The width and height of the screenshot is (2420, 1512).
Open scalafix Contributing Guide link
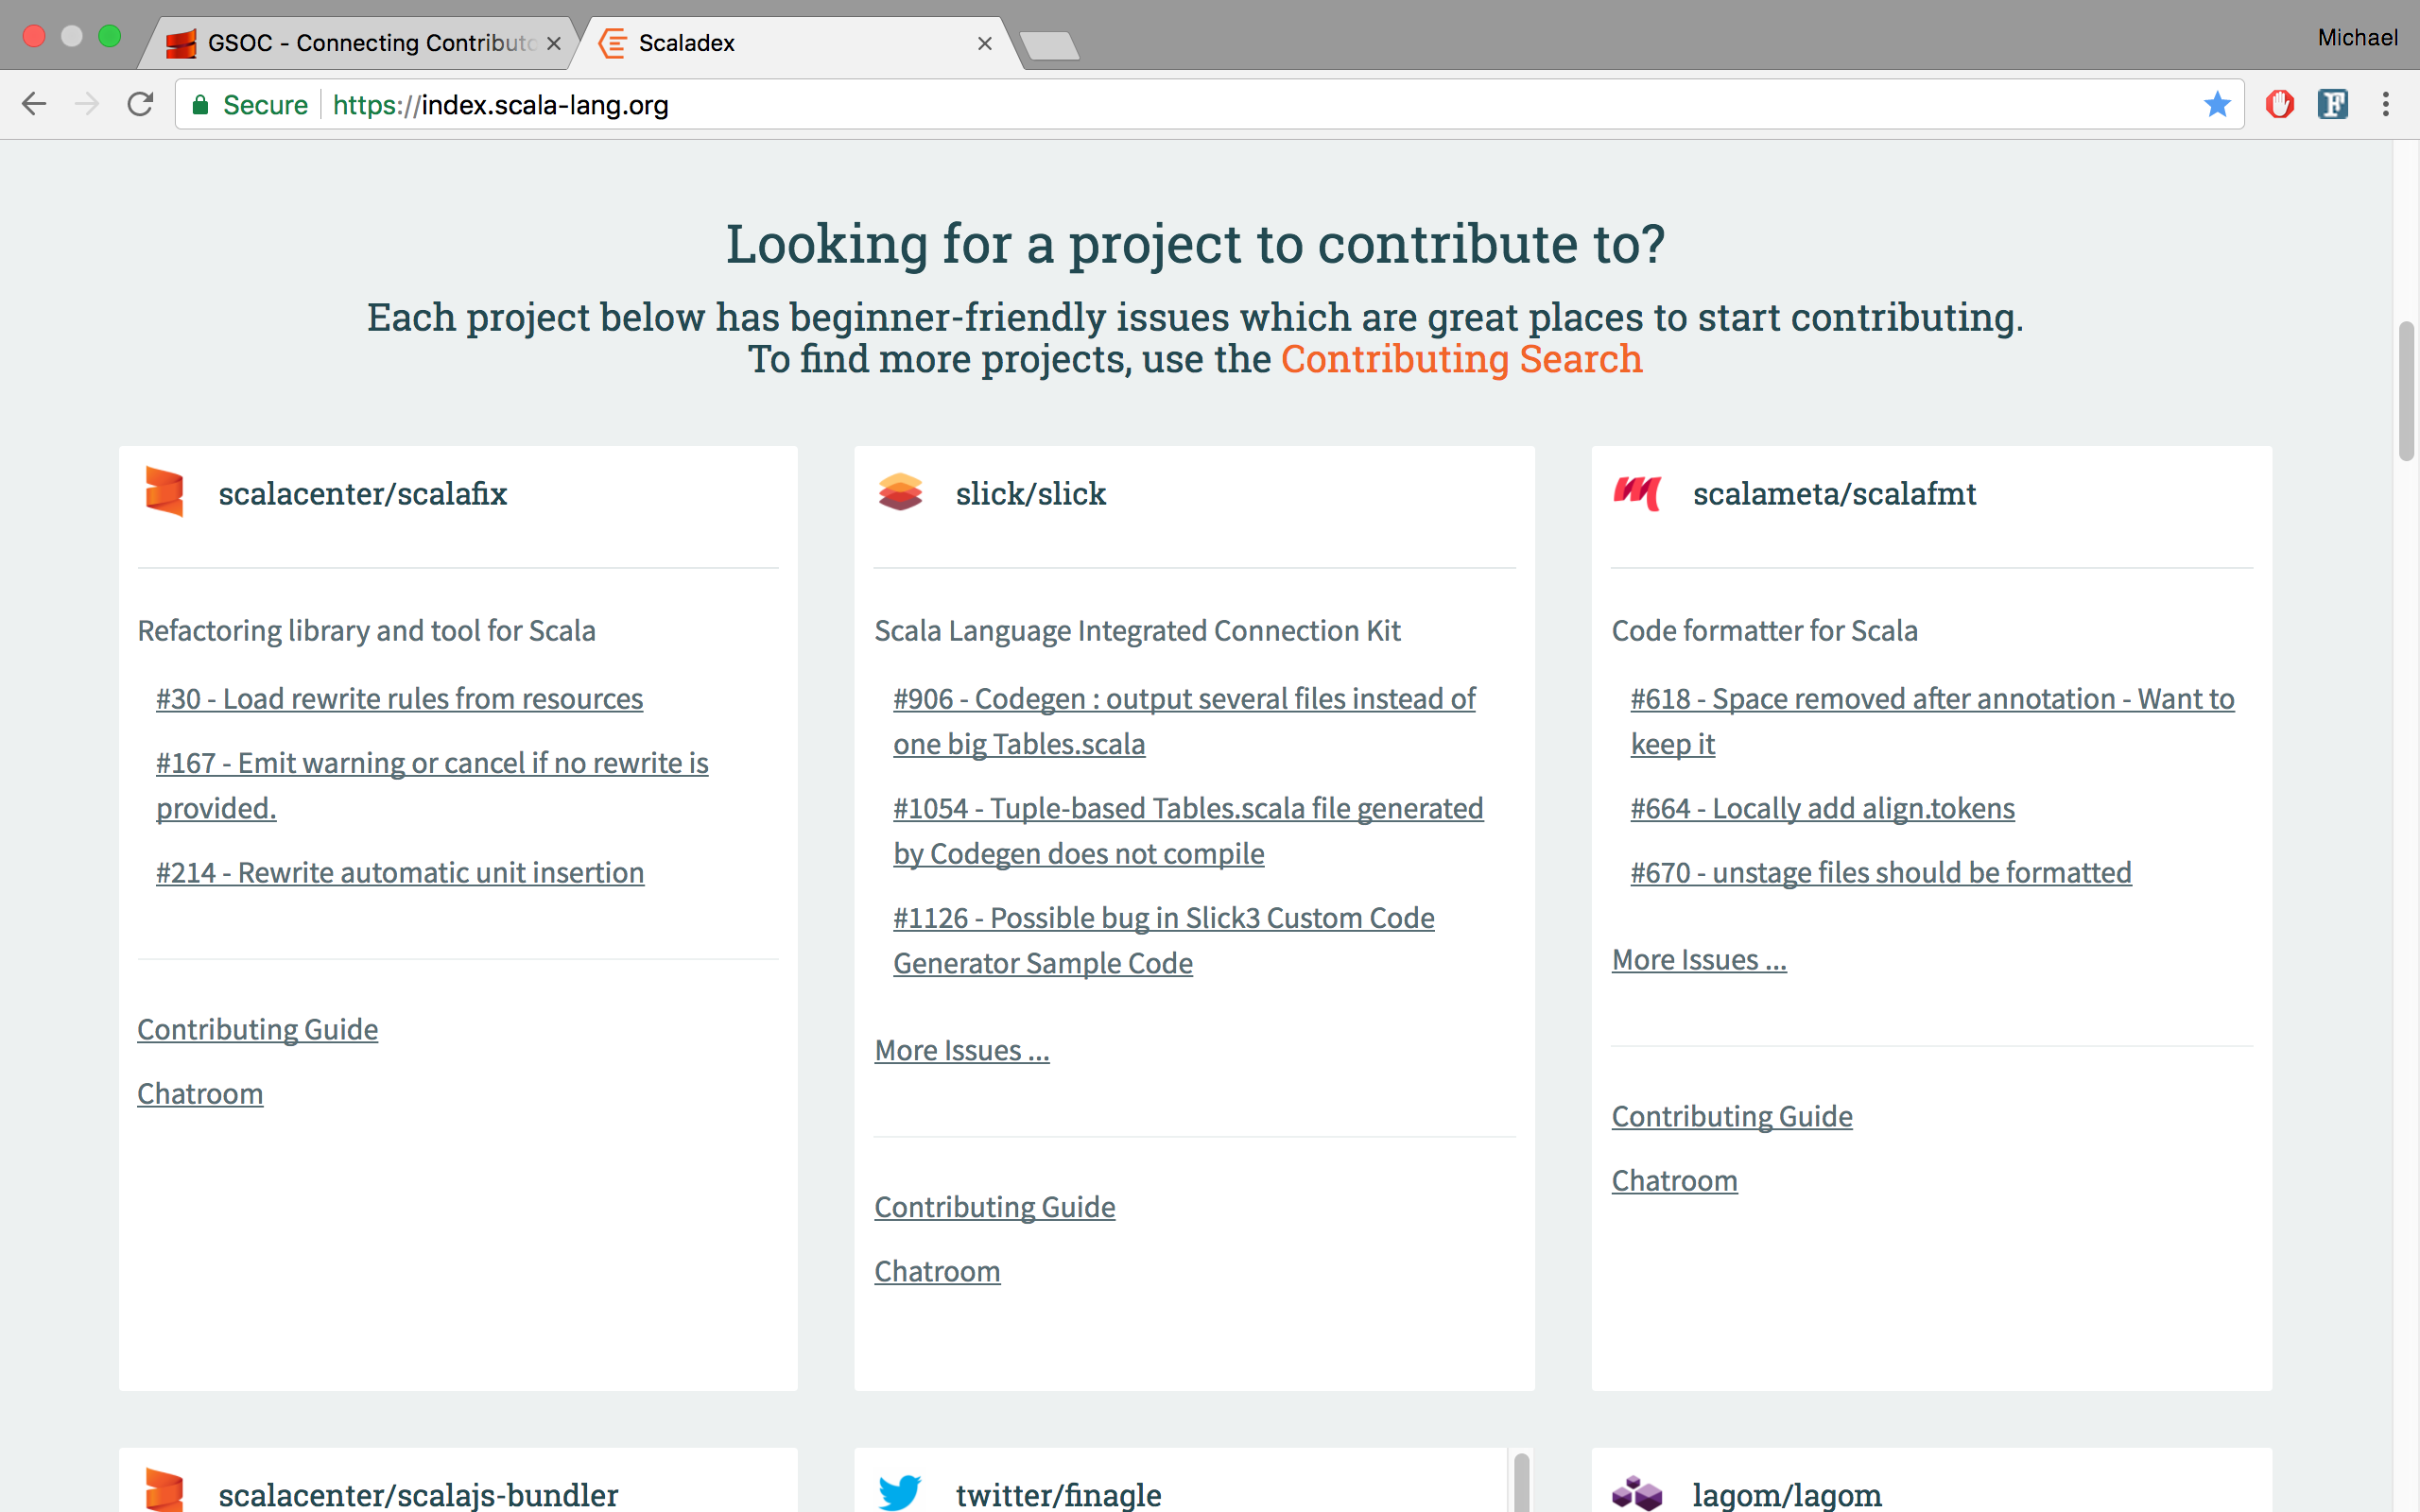coord(257,1030)
